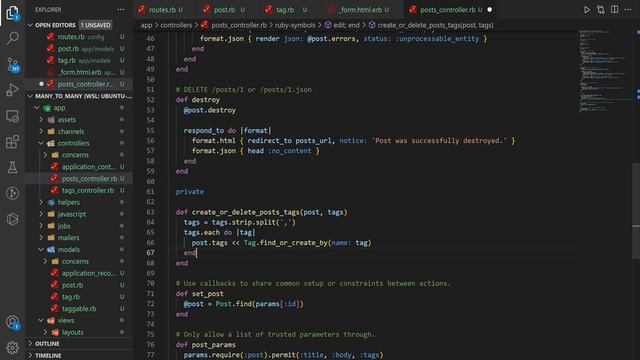Expand the layouts folder
The image size is (640, 360).
click(x=45, y=332)
